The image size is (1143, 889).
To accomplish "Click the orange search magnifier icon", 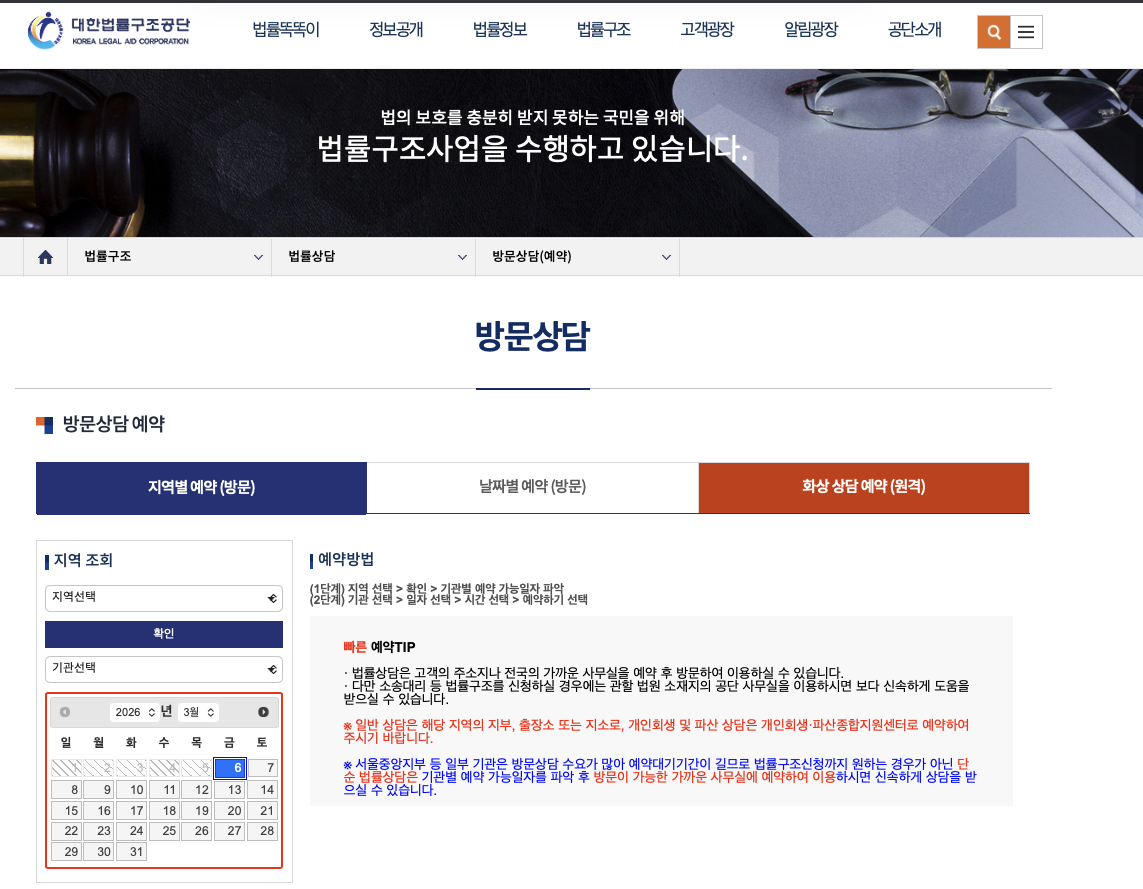I will point(992,31).
